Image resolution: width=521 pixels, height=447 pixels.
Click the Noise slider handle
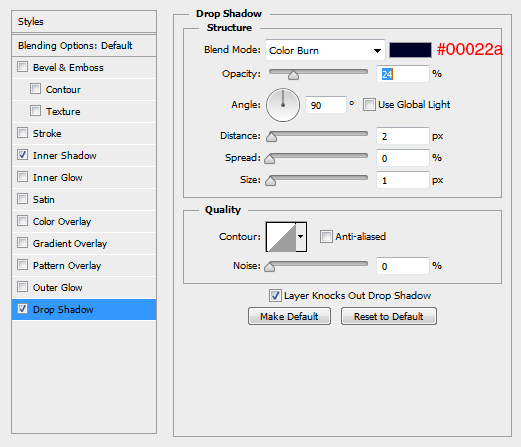pos(270,267)
